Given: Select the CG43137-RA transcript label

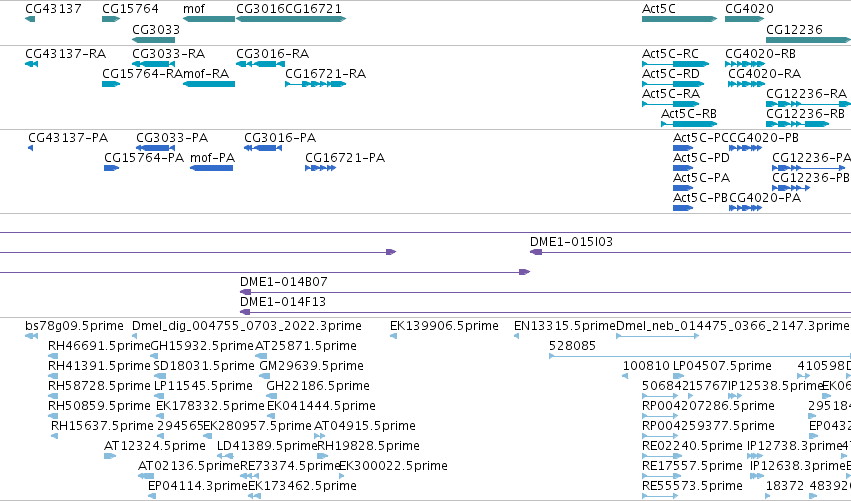Looking at the screenshot, I should click(66, 54).
